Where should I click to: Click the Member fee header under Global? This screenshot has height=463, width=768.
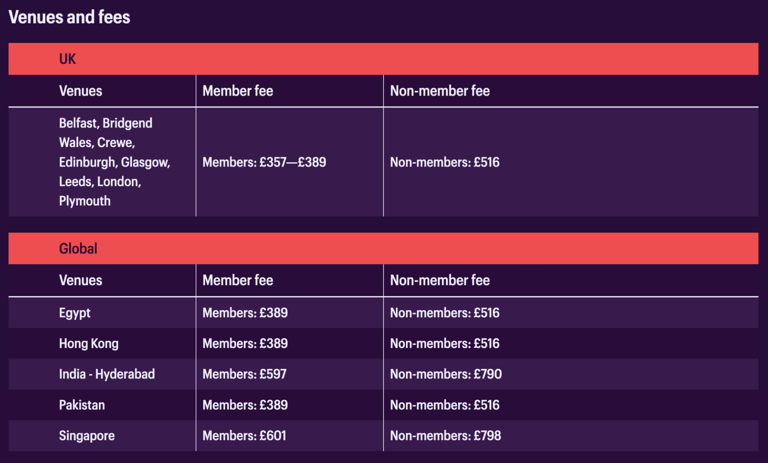[x=238, y=281]
